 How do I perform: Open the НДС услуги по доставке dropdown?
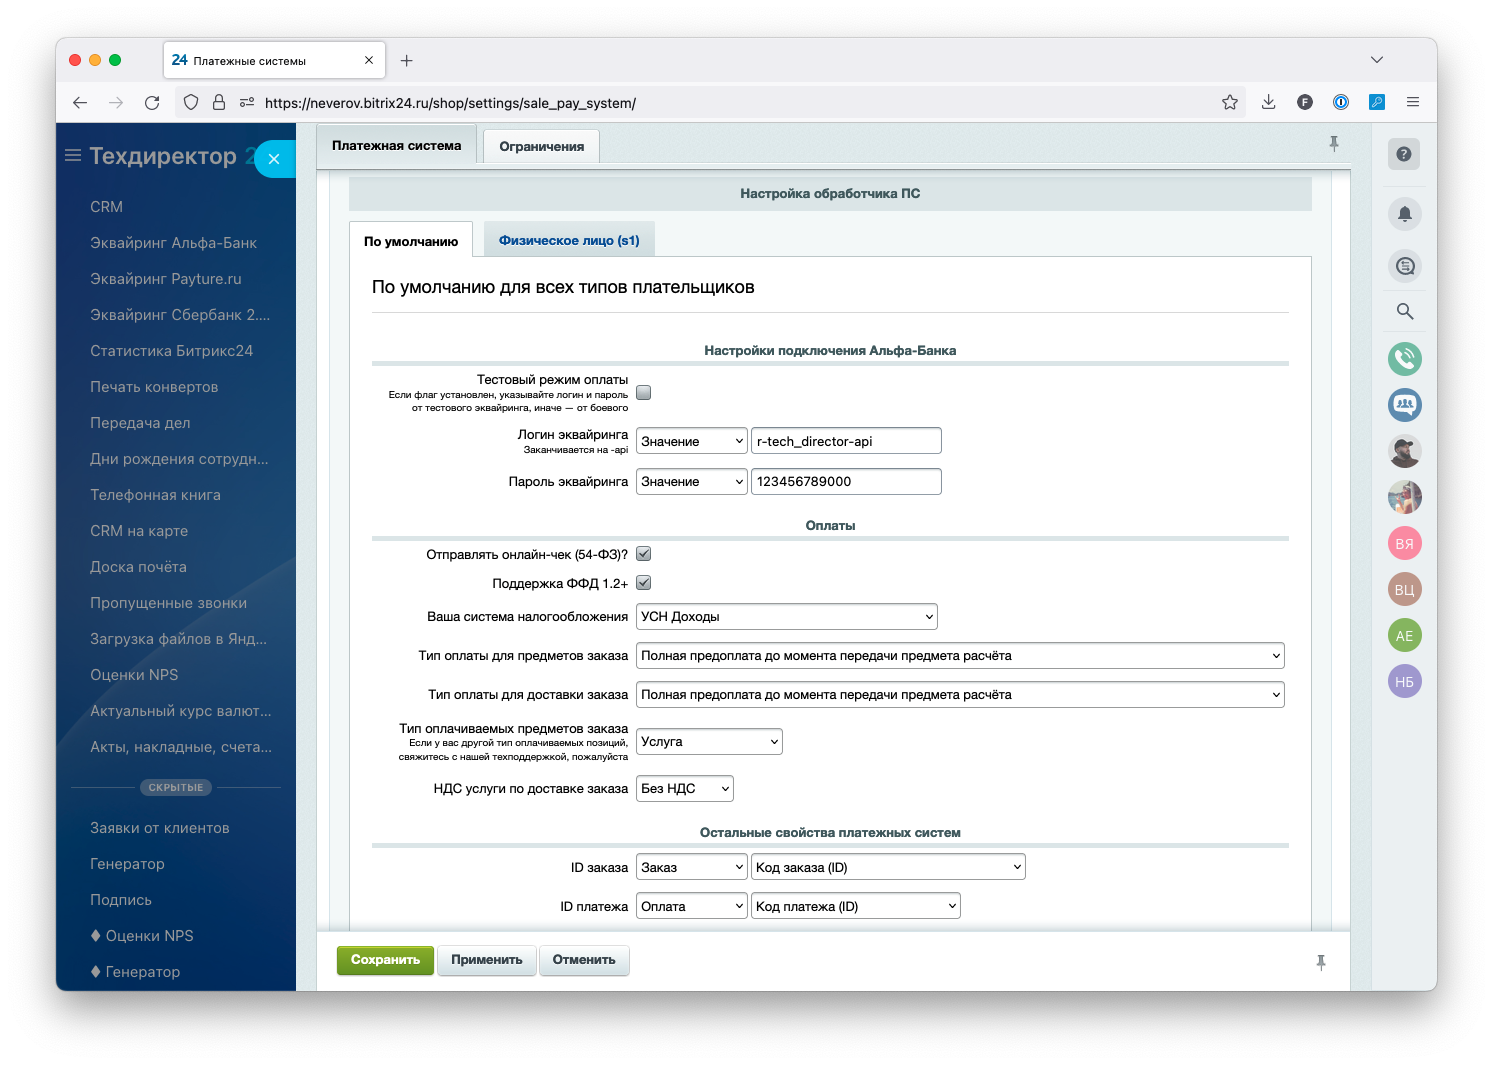coord(684,789)
